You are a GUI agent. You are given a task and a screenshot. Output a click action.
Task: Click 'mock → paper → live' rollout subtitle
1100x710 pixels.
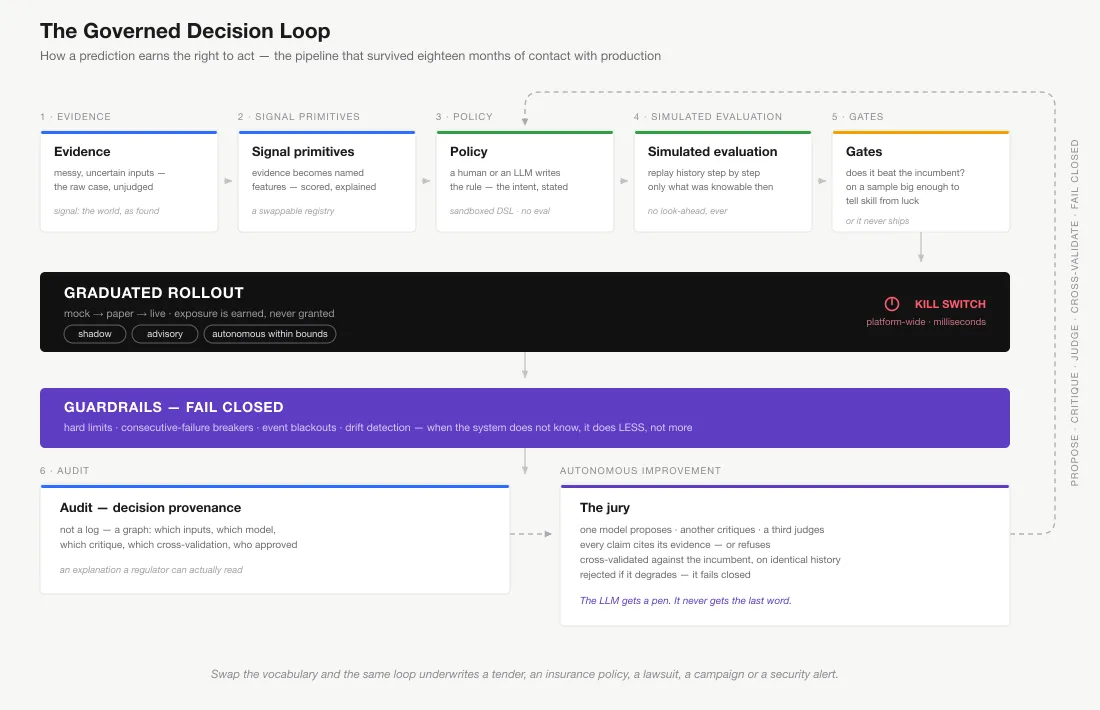pyautogui.click(x=199, y=314)
